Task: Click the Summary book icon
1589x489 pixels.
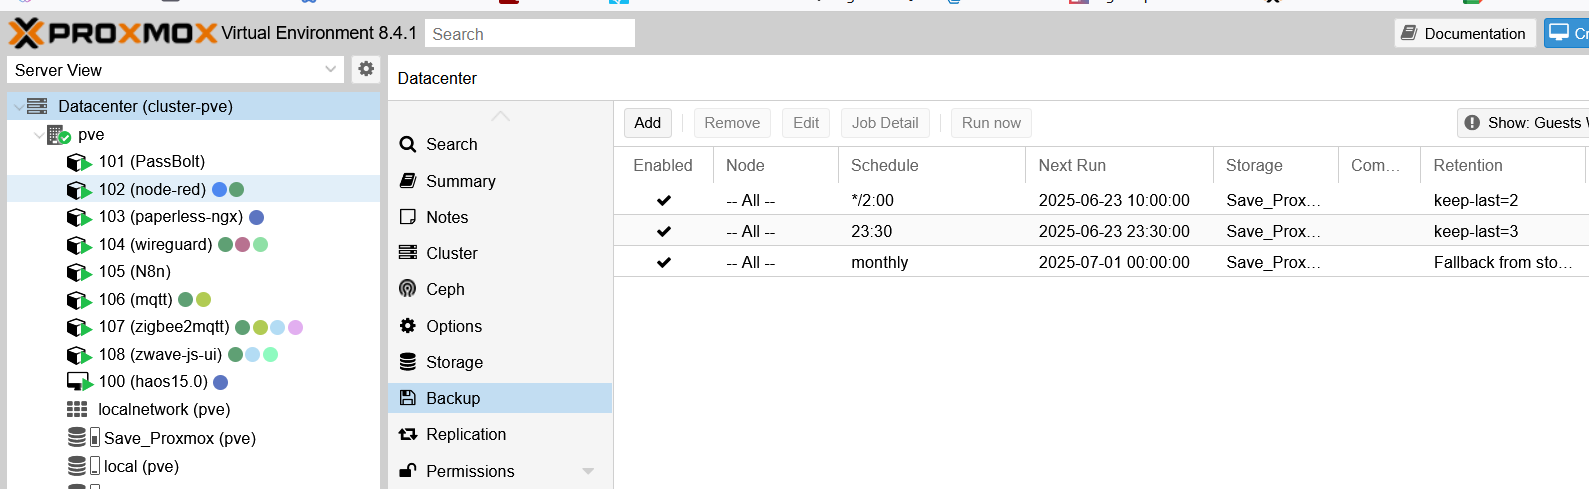Action: pos(408,181)
